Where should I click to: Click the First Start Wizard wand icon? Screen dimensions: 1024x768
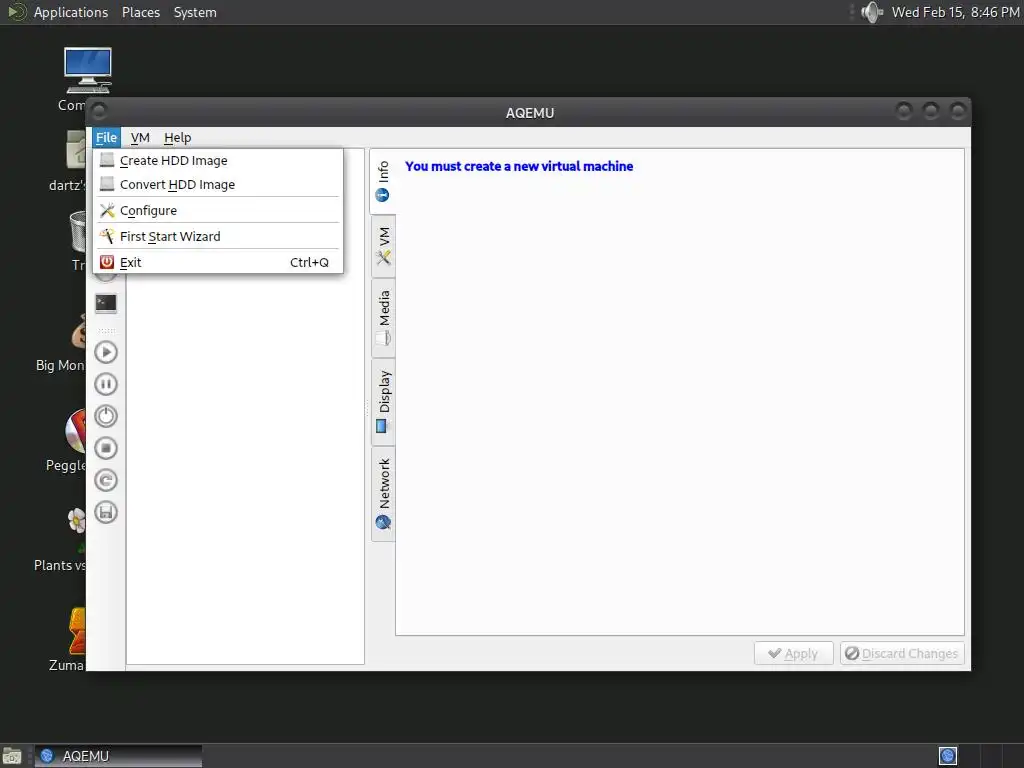click(107, 236)
